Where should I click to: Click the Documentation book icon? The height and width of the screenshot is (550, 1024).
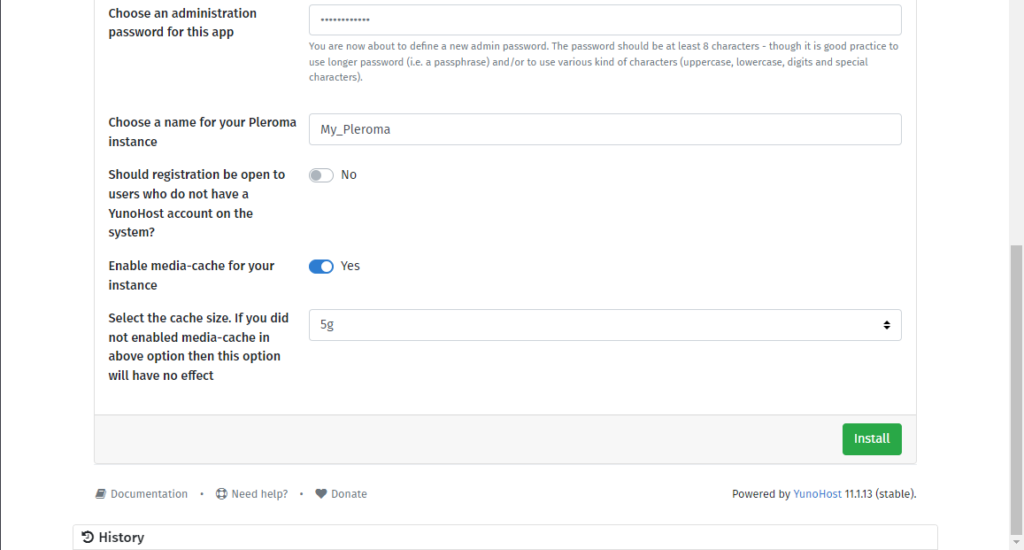[101, 494]
